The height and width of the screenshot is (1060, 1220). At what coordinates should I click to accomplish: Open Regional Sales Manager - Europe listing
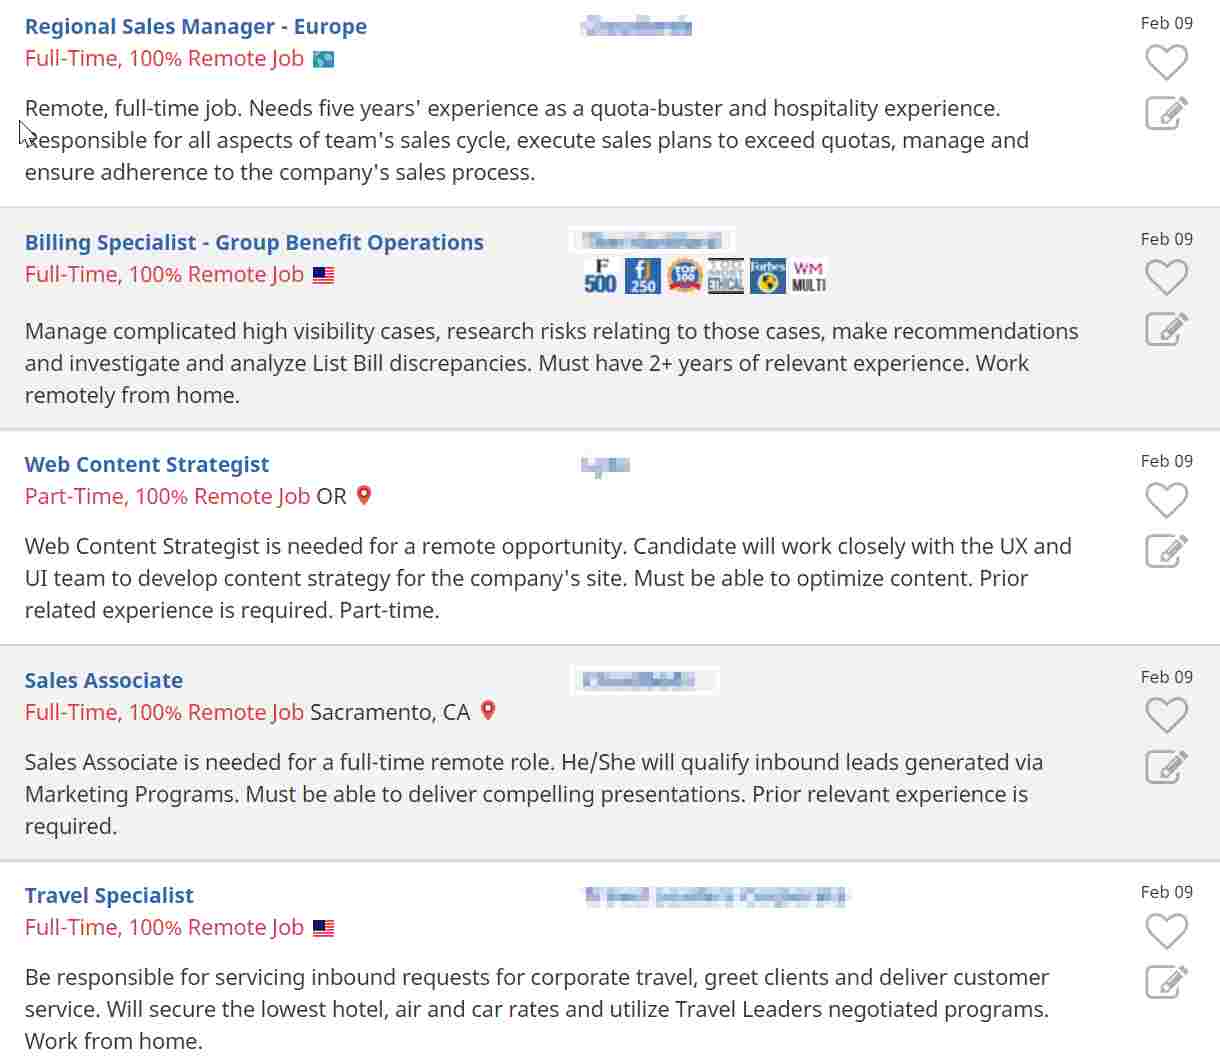tap(196, 27)
